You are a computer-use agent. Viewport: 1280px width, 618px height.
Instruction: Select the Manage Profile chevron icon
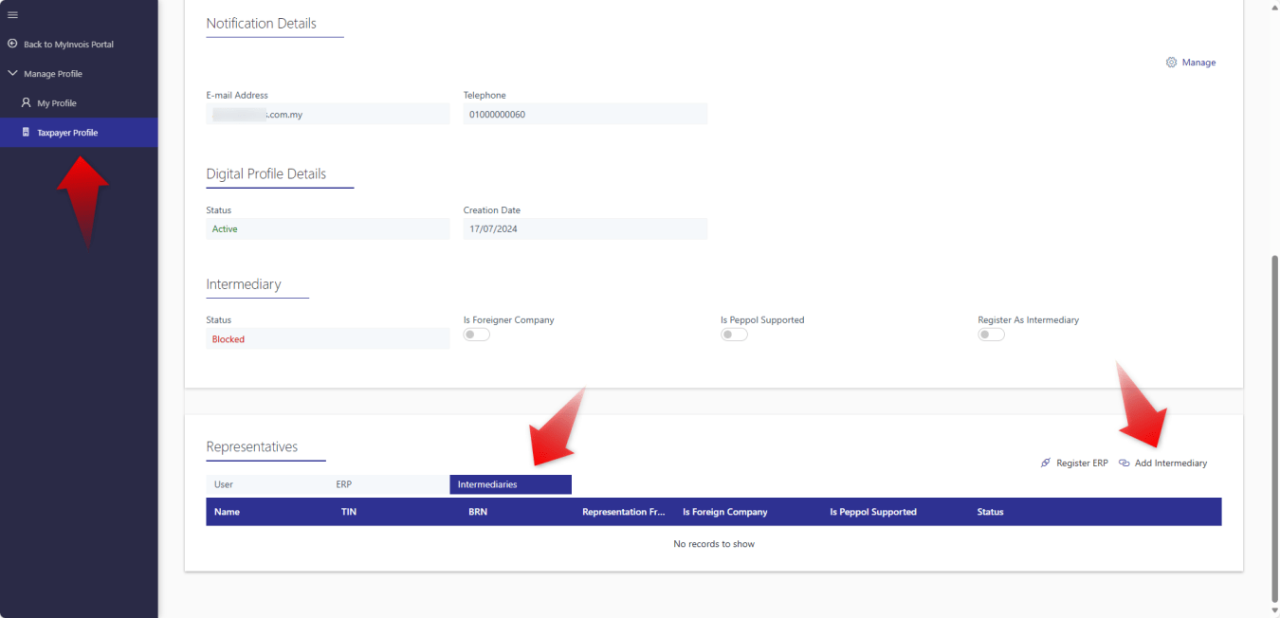(12, 73)
